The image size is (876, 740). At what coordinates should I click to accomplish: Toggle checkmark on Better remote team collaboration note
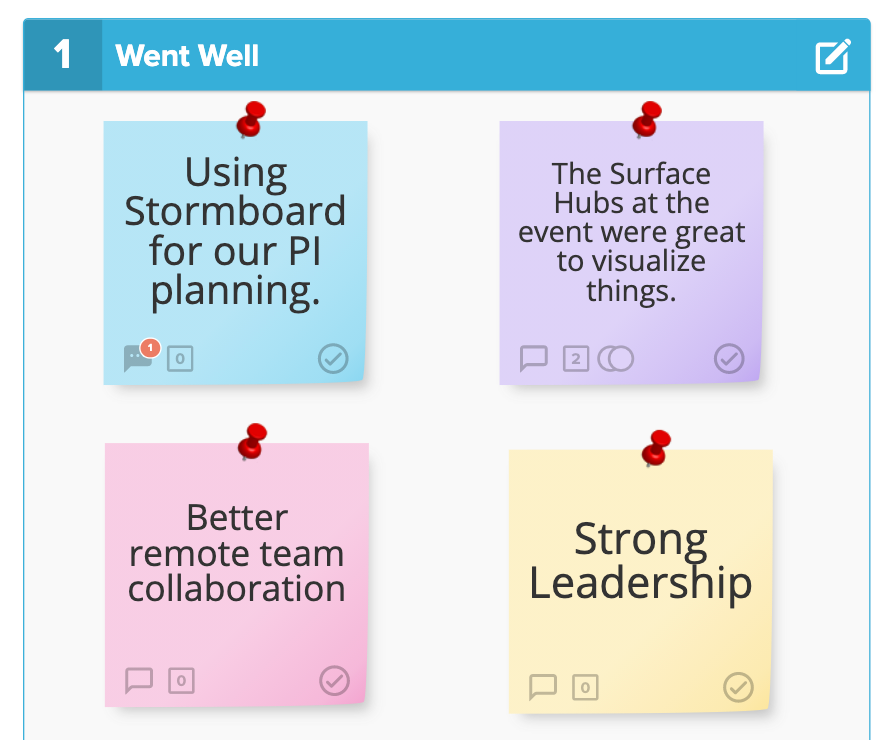click(x=335, y=680)
